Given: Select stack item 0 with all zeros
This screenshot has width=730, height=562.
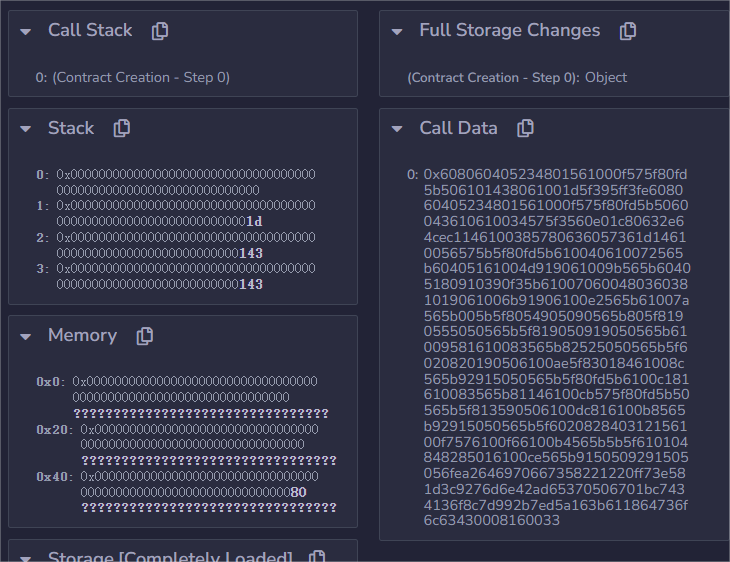Looking at the screenshot, I should [185, 182].
